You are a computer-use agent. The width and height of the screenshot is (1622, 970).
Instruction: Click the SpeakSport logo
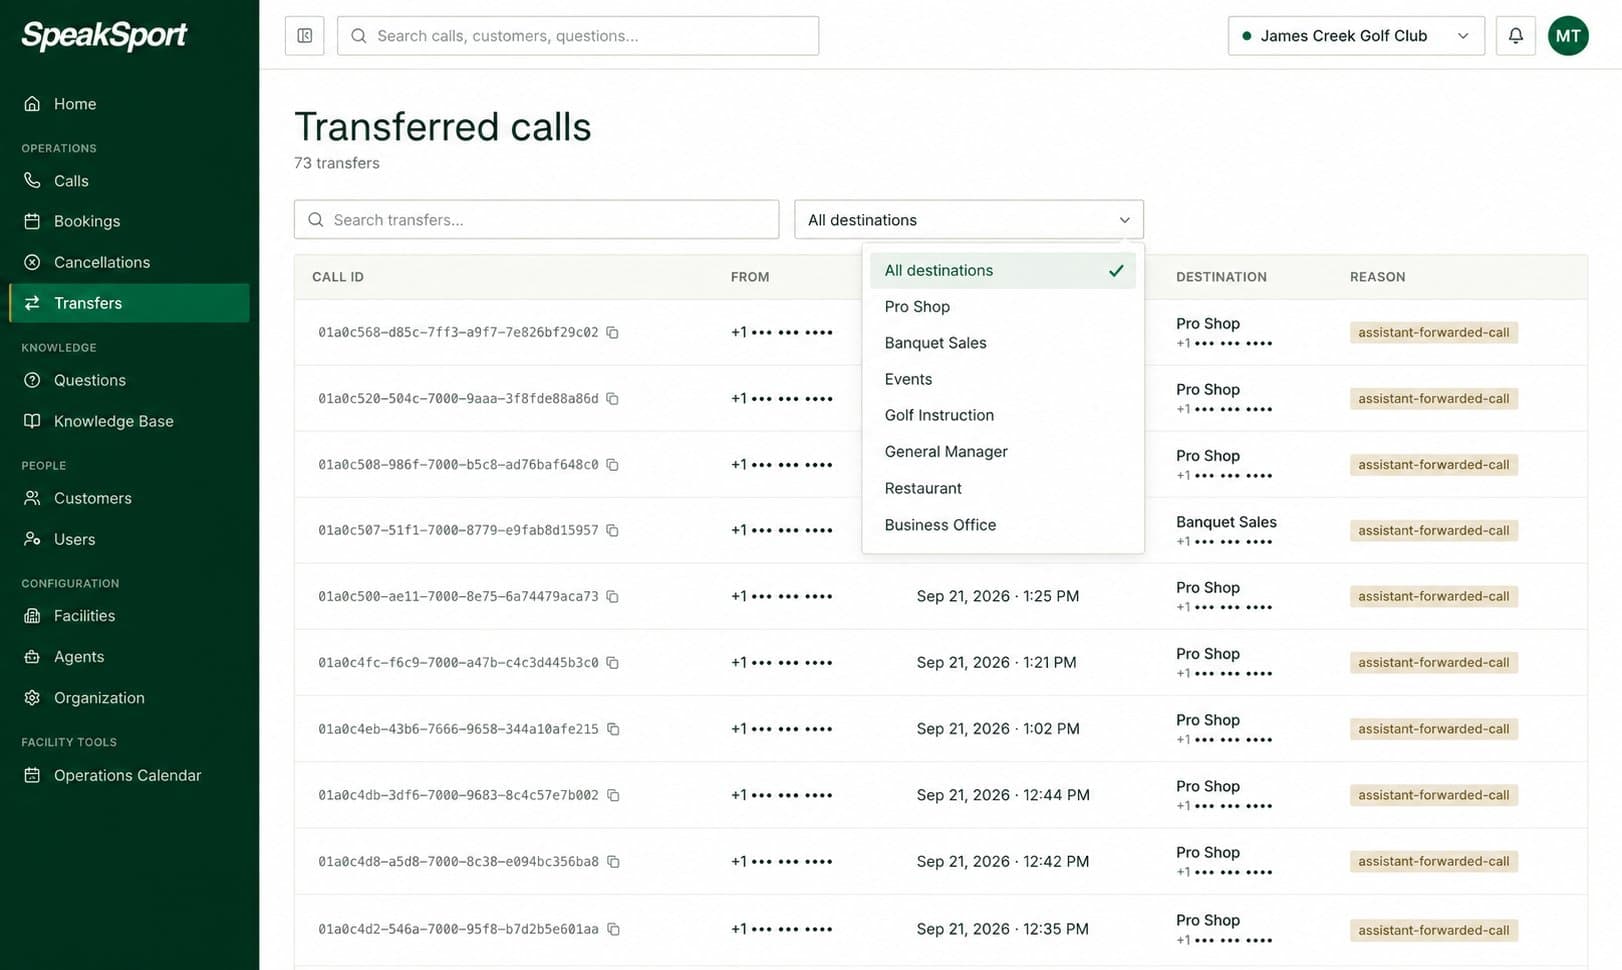[104, 35]
